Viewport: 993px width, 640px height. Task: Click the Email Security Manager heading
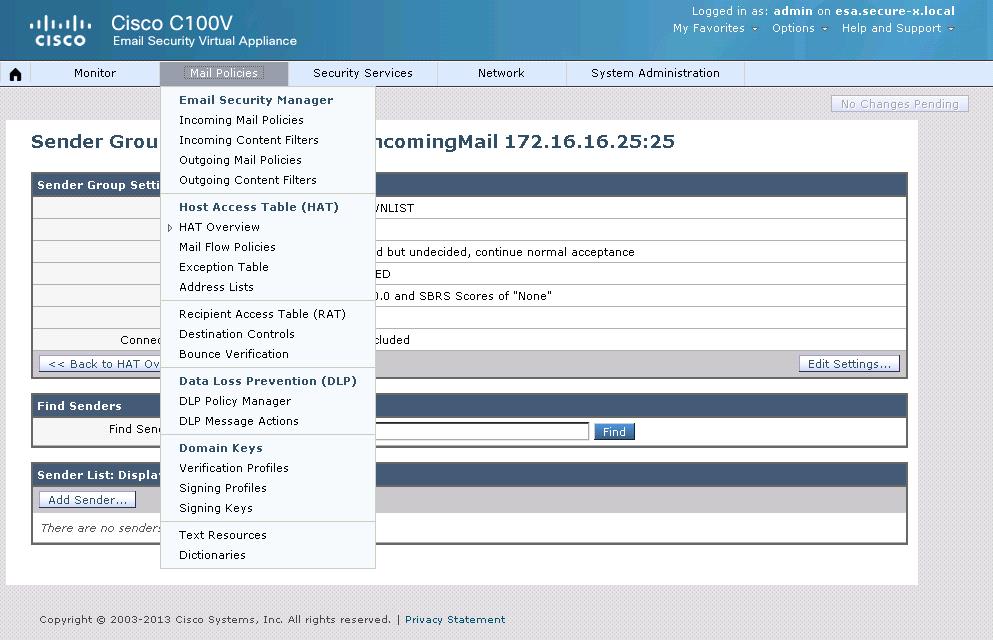256,100
